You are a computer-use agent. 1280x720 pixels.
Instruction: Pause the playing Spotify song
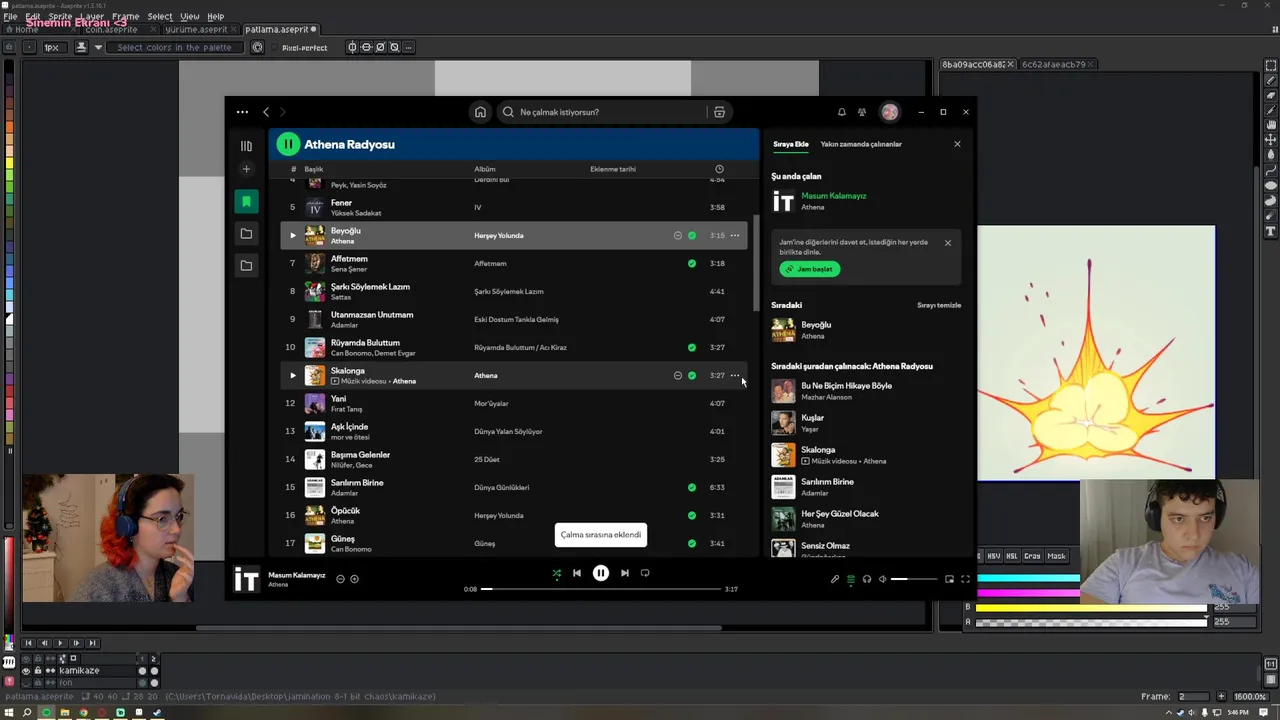point(601,573)
